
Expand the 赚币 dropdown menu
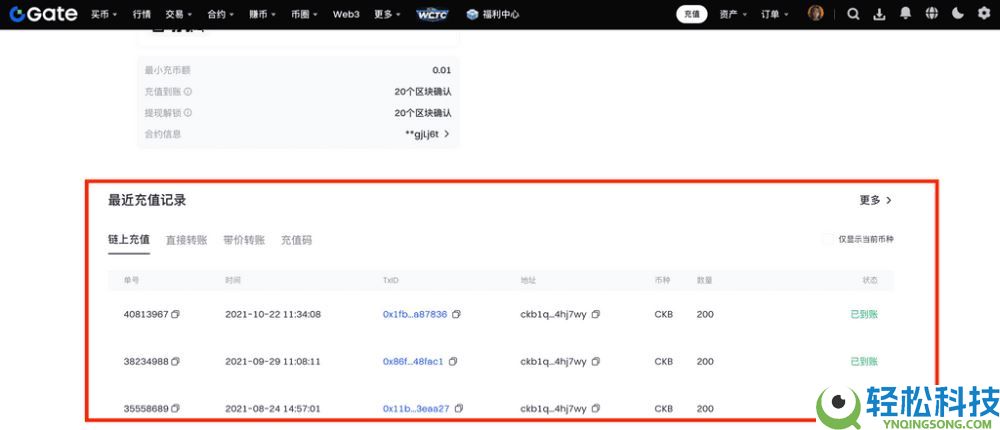tap(263, 14)
